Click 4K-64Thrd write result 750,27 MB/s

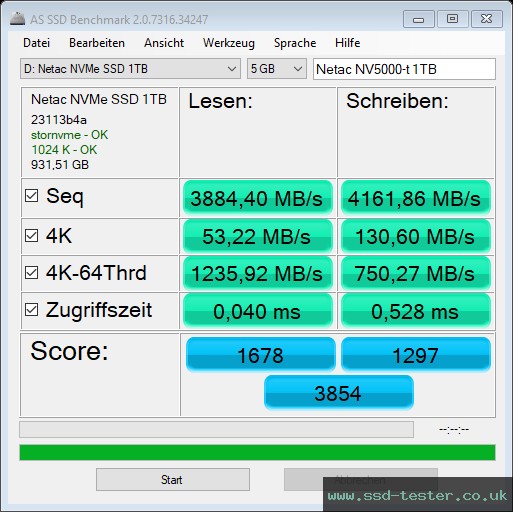pyautogui.click(x=416, y=273)
